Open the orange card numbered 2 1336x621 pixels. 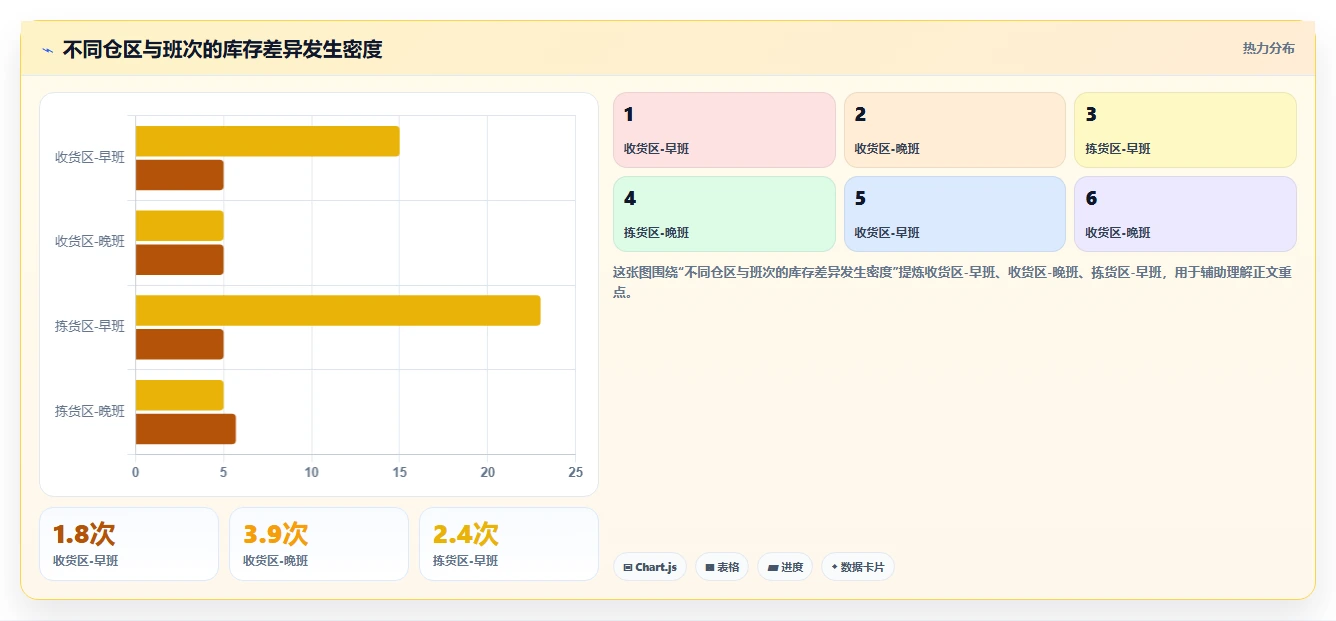955,130
